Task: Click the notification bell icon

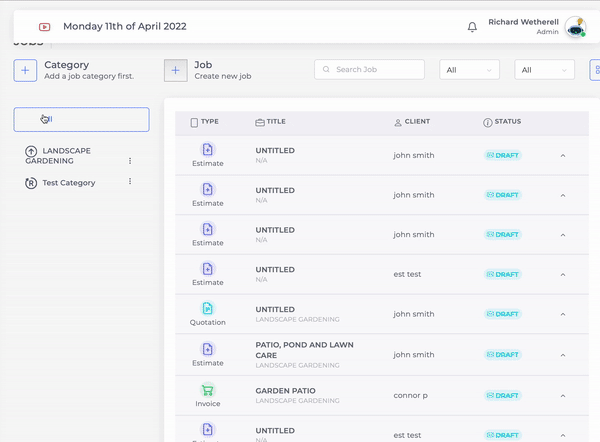Action: [x=472, y=27]
